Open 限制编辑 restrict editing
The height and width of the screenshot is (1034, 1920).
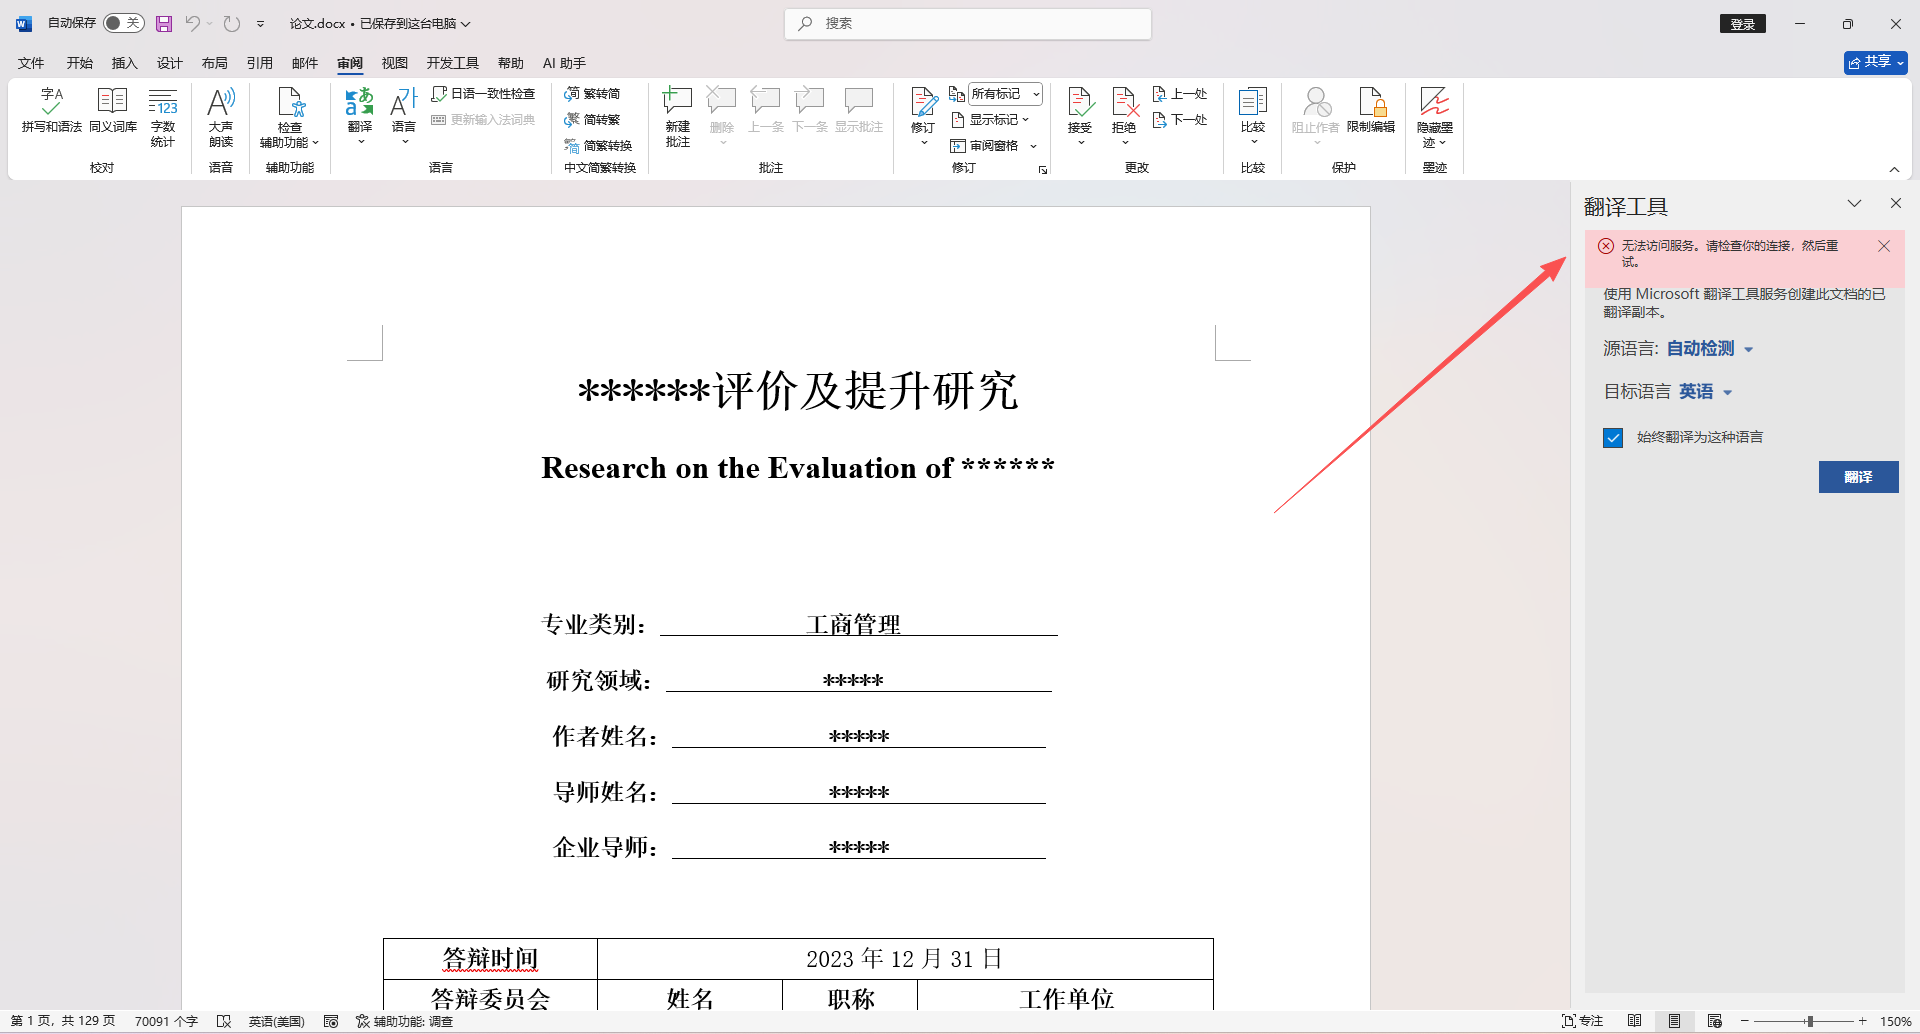(x=1371, y=110)
